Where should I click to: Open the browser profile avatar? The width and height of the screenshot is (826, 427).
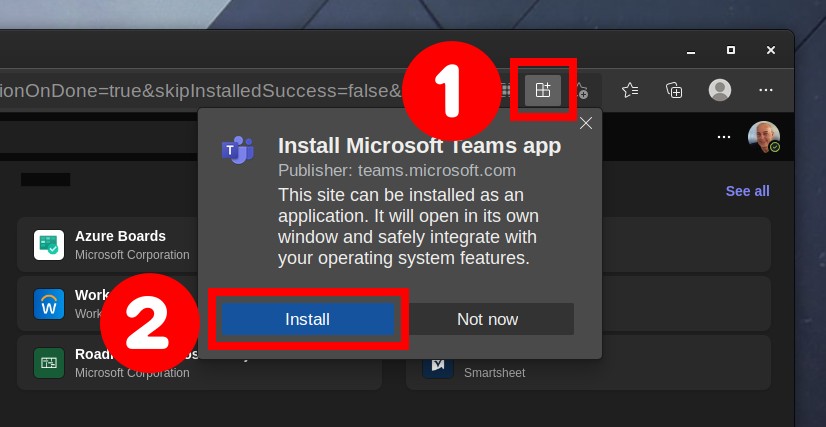point(720,90)
